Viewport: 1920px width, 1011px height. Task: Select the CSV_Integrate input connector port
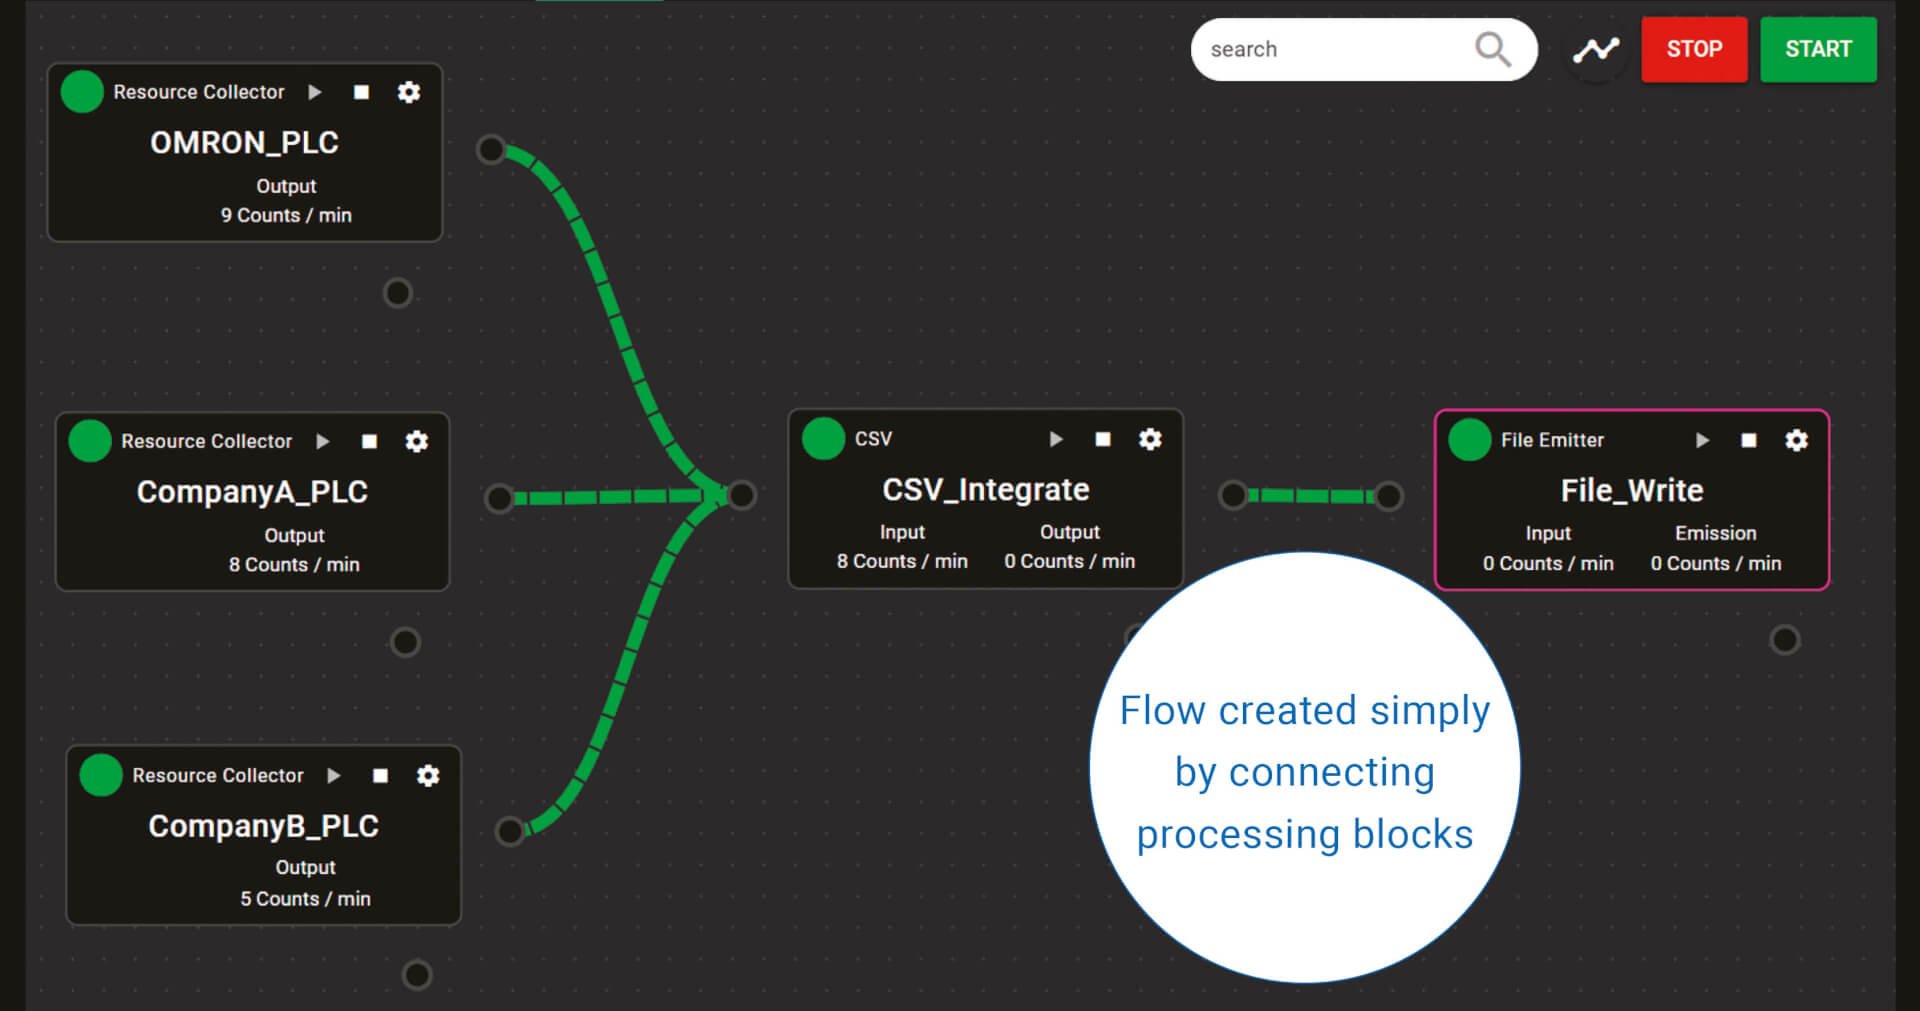(741, 495)
